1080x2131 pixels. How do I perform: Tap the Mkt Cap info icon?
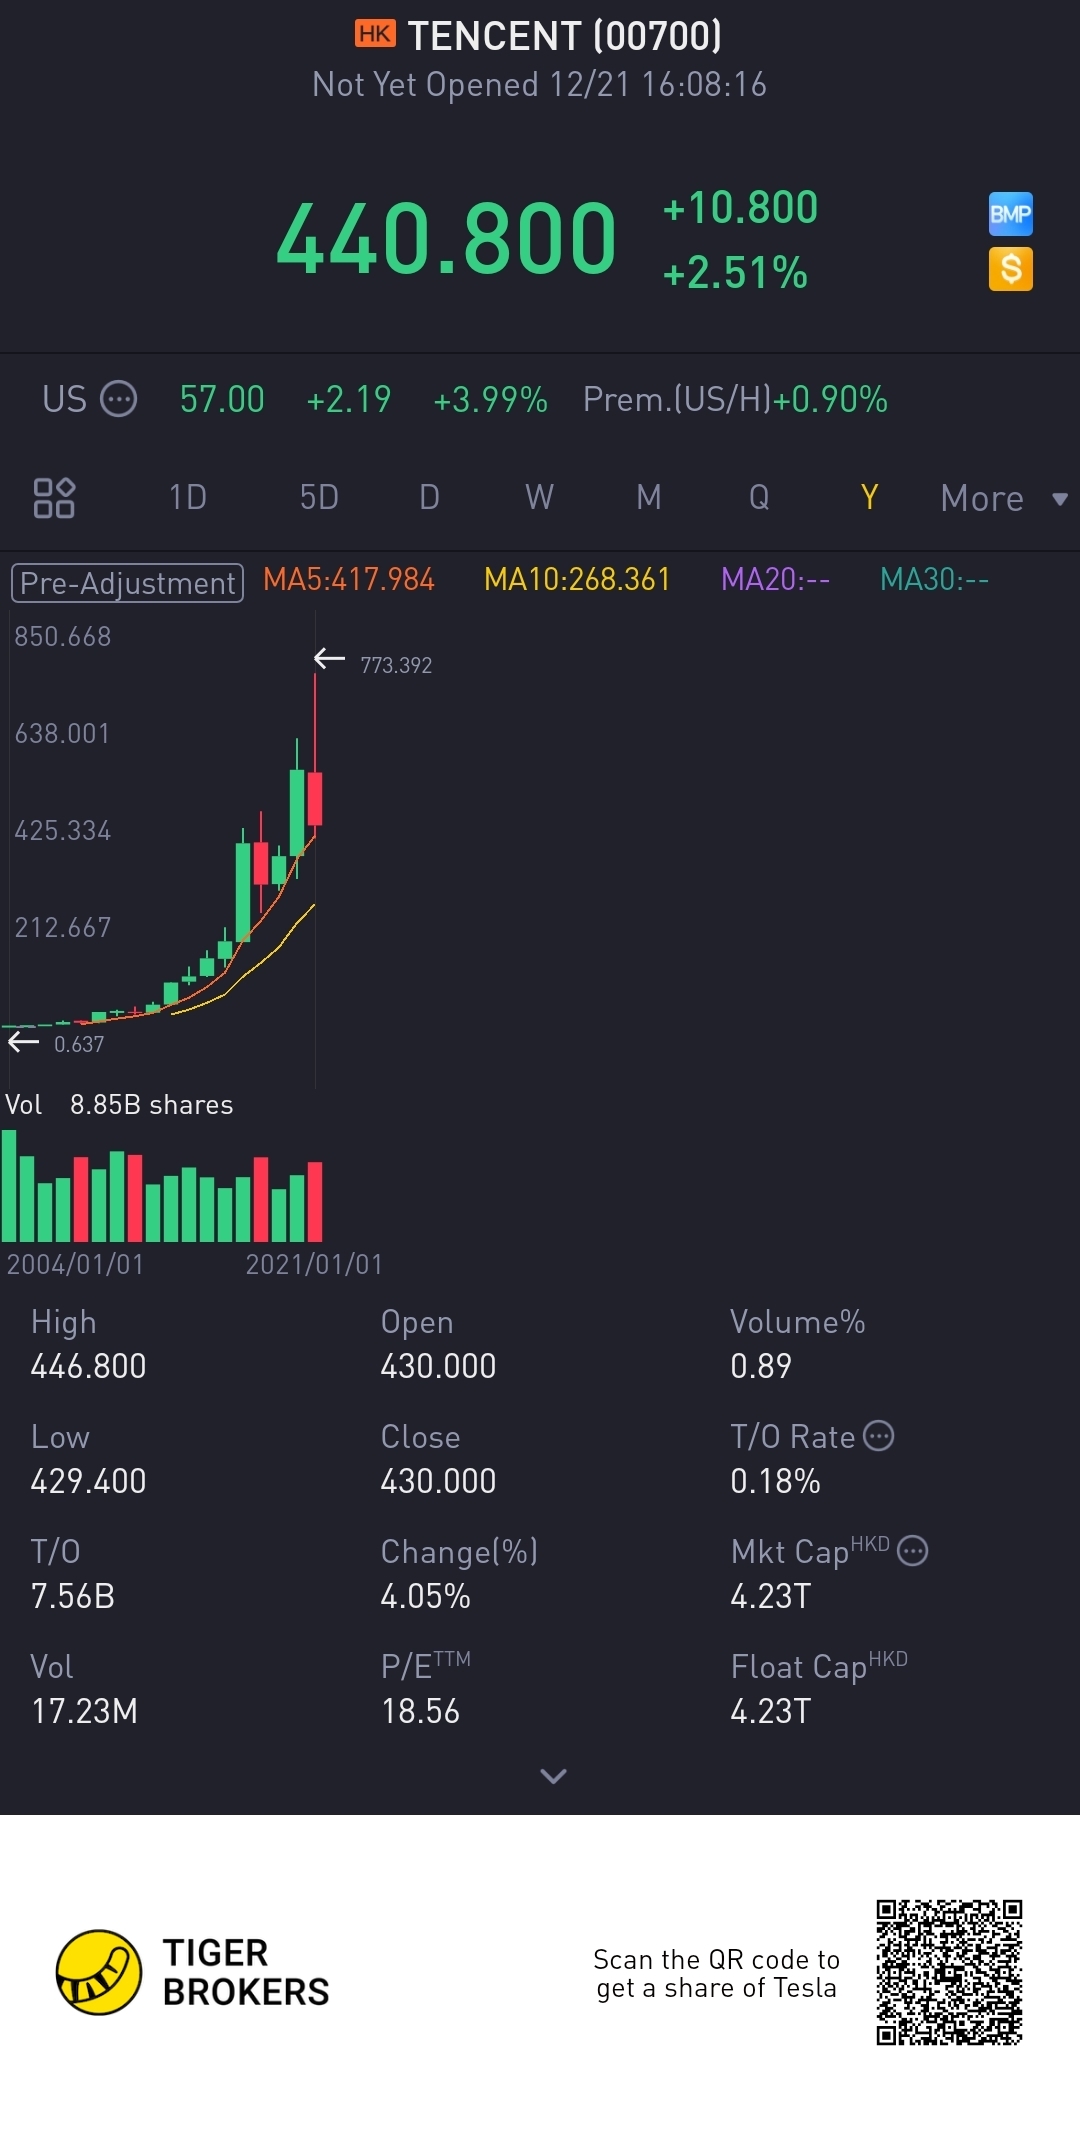912,1550
